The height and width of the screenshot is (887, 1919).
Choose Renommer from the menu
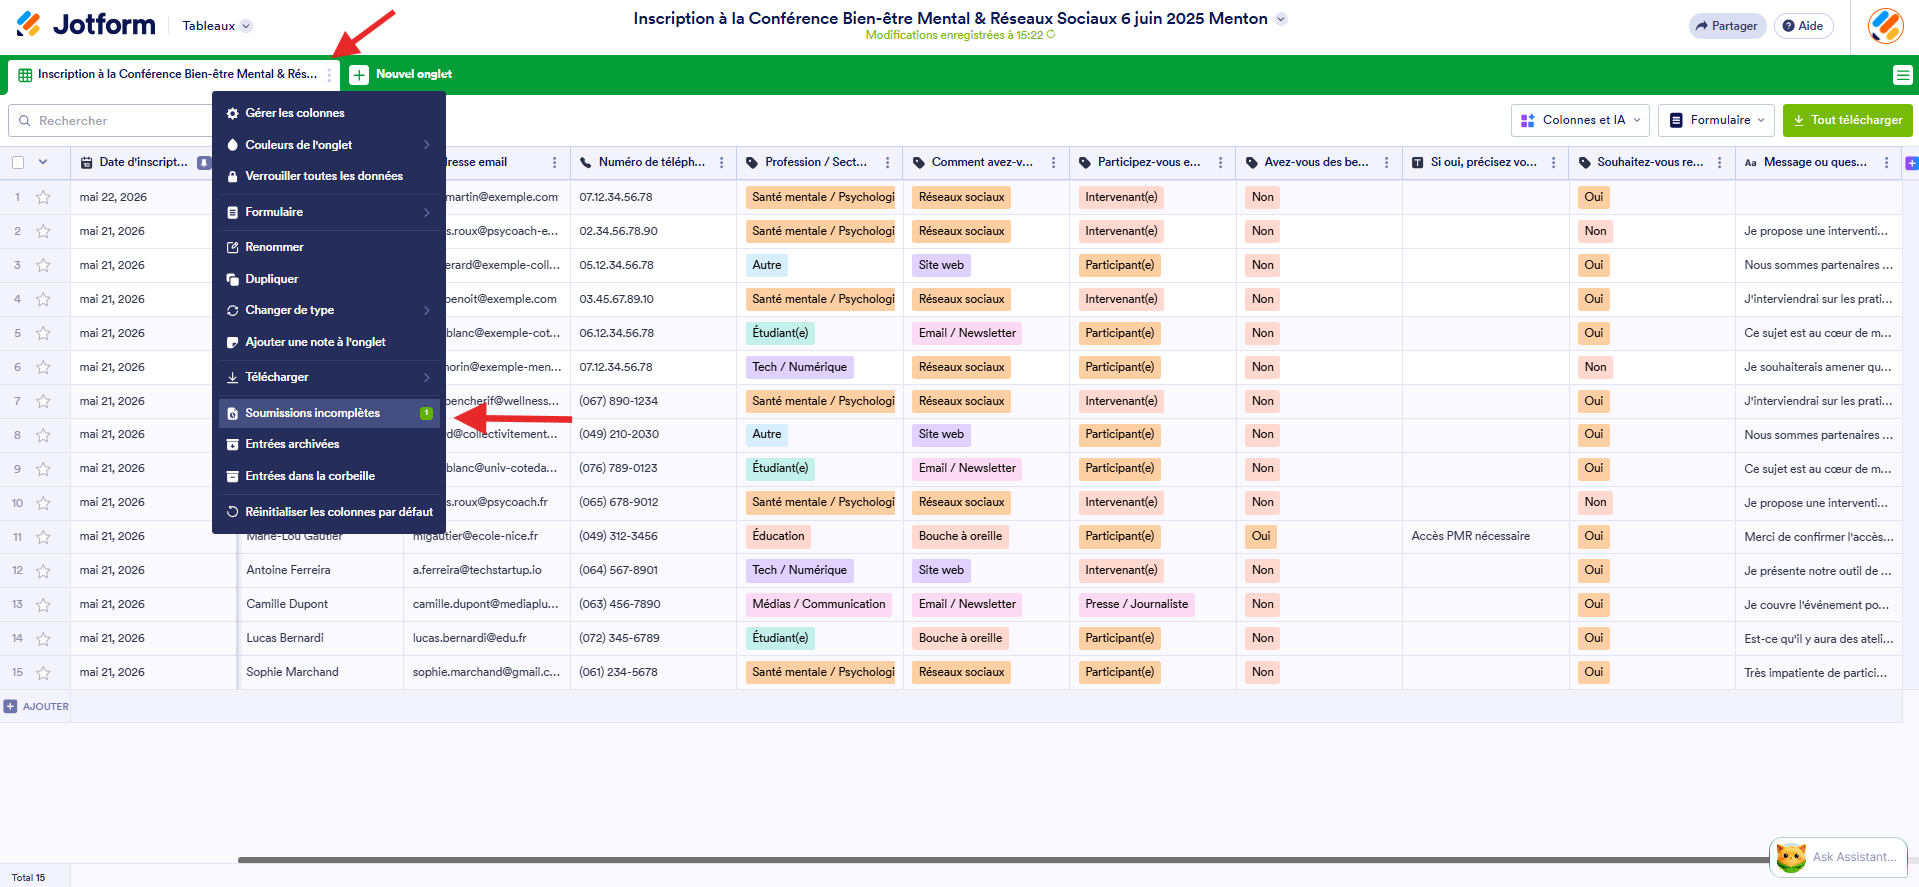[330, 247]
